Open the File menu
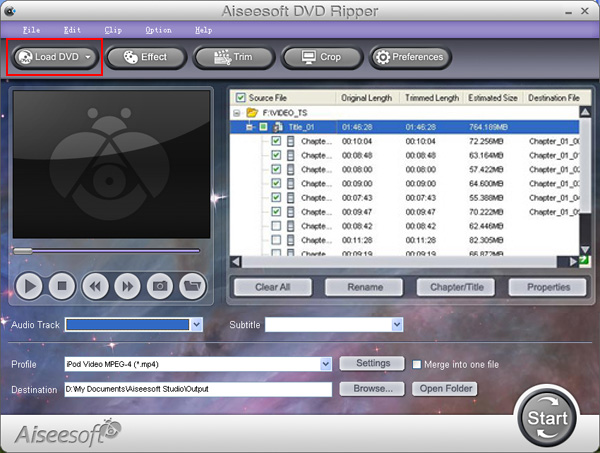The width and height of the screenshot is (600, 453). click(31, 30)
